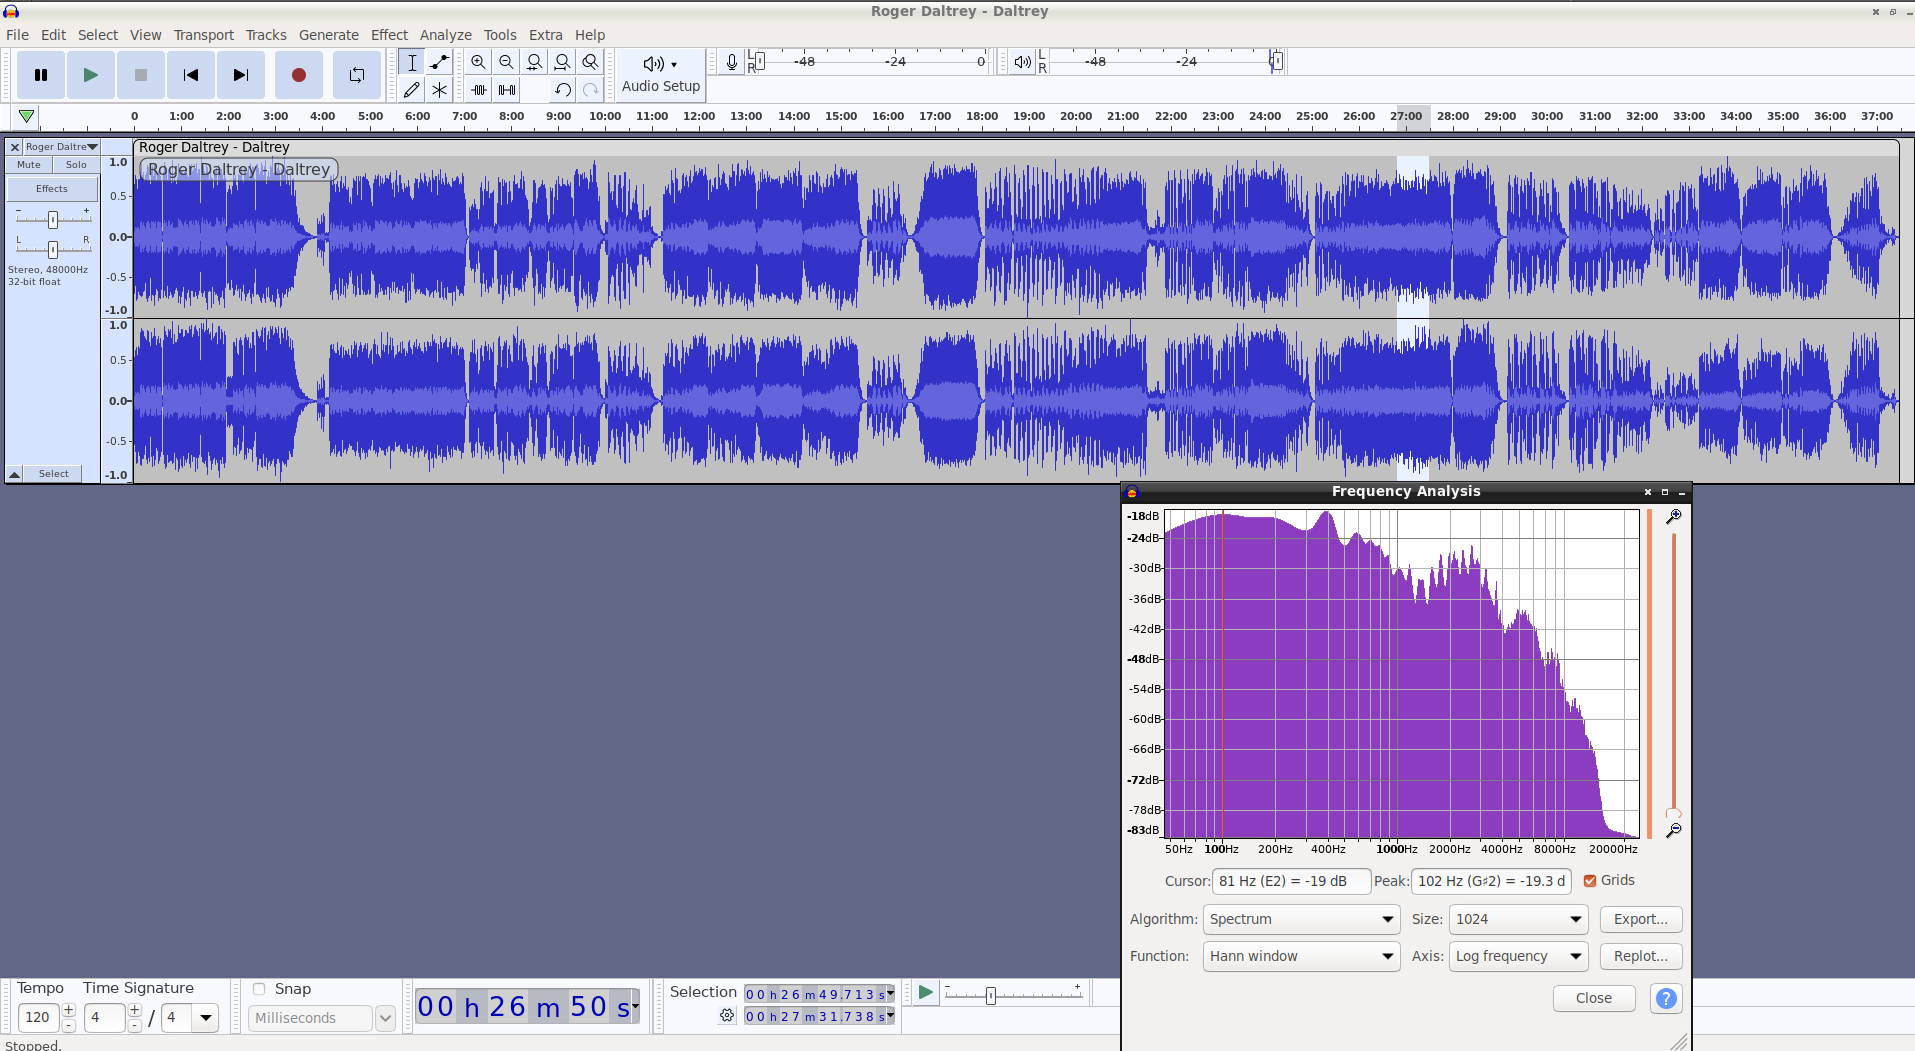
Task: Close the Roger Daltrey track
Action: 15,147
